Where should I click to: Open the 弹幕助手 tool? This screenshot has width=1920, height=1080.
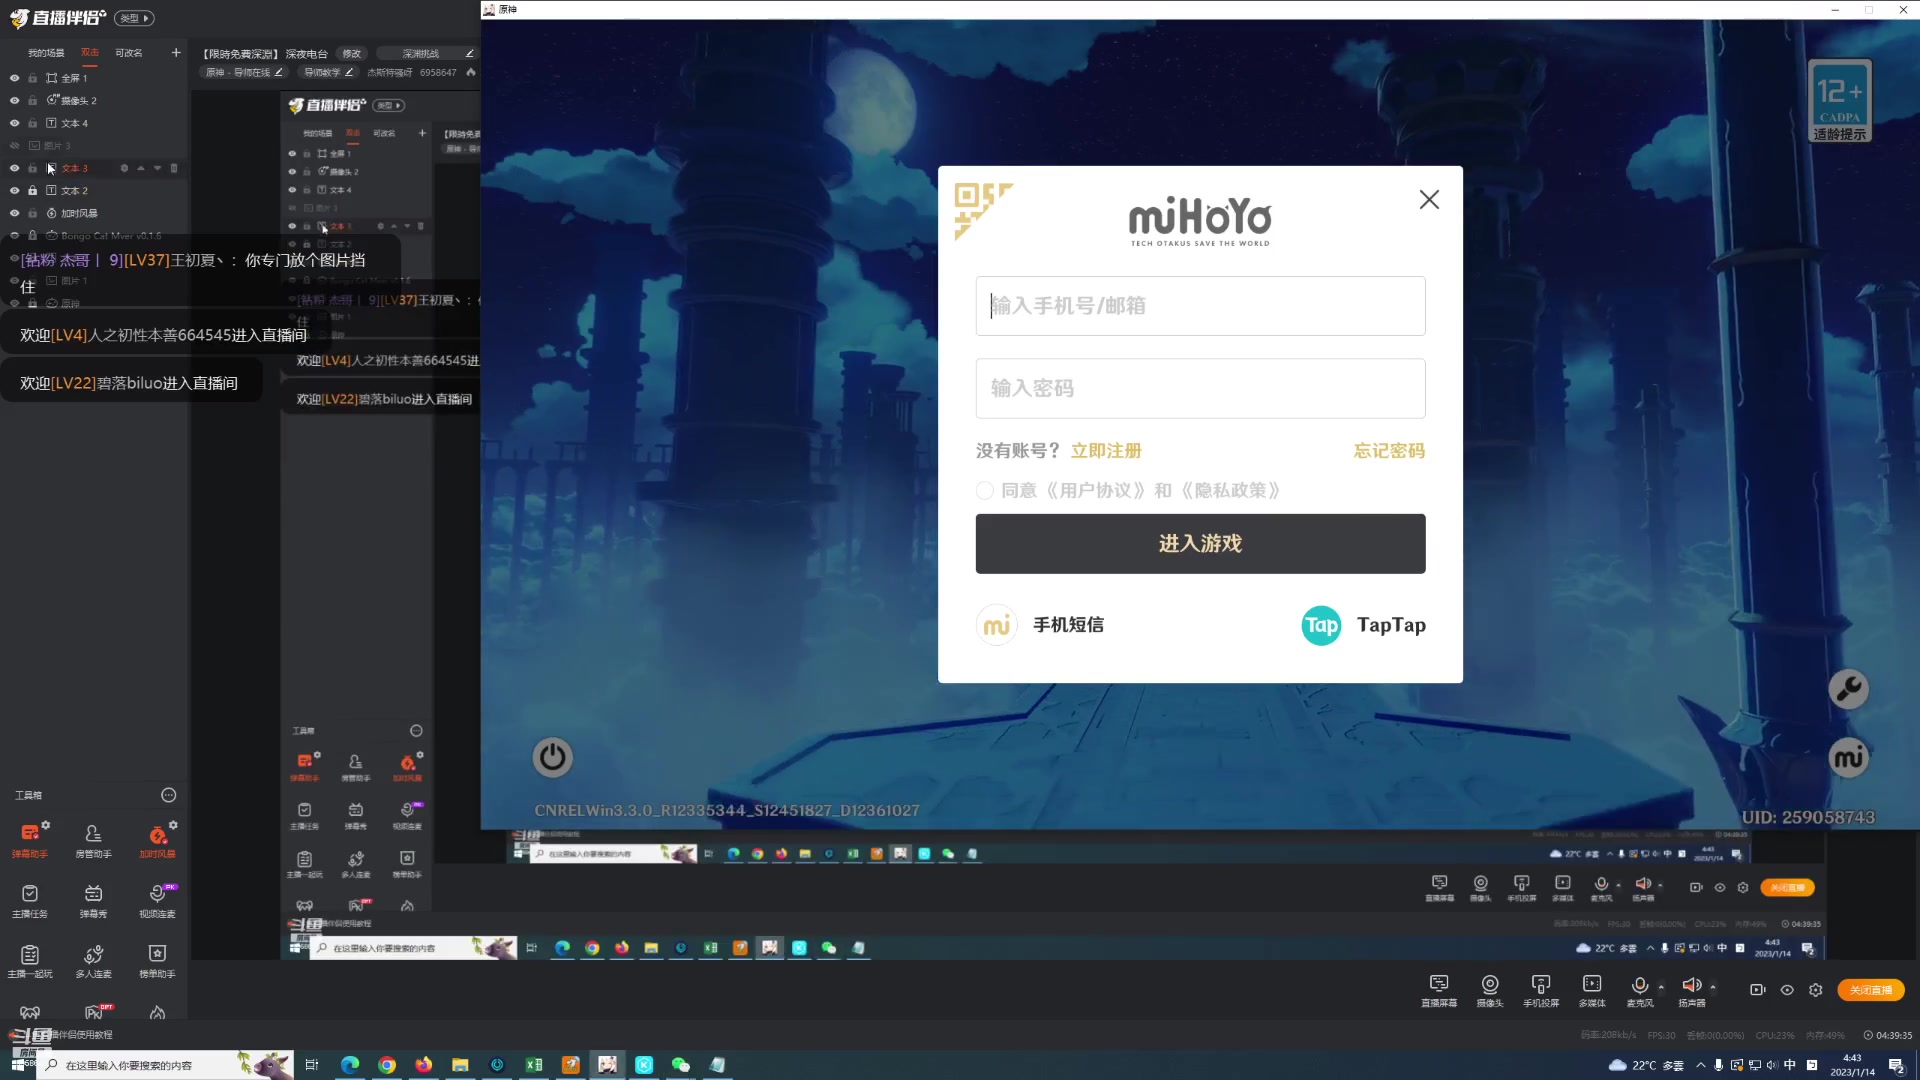click(29, 840)
